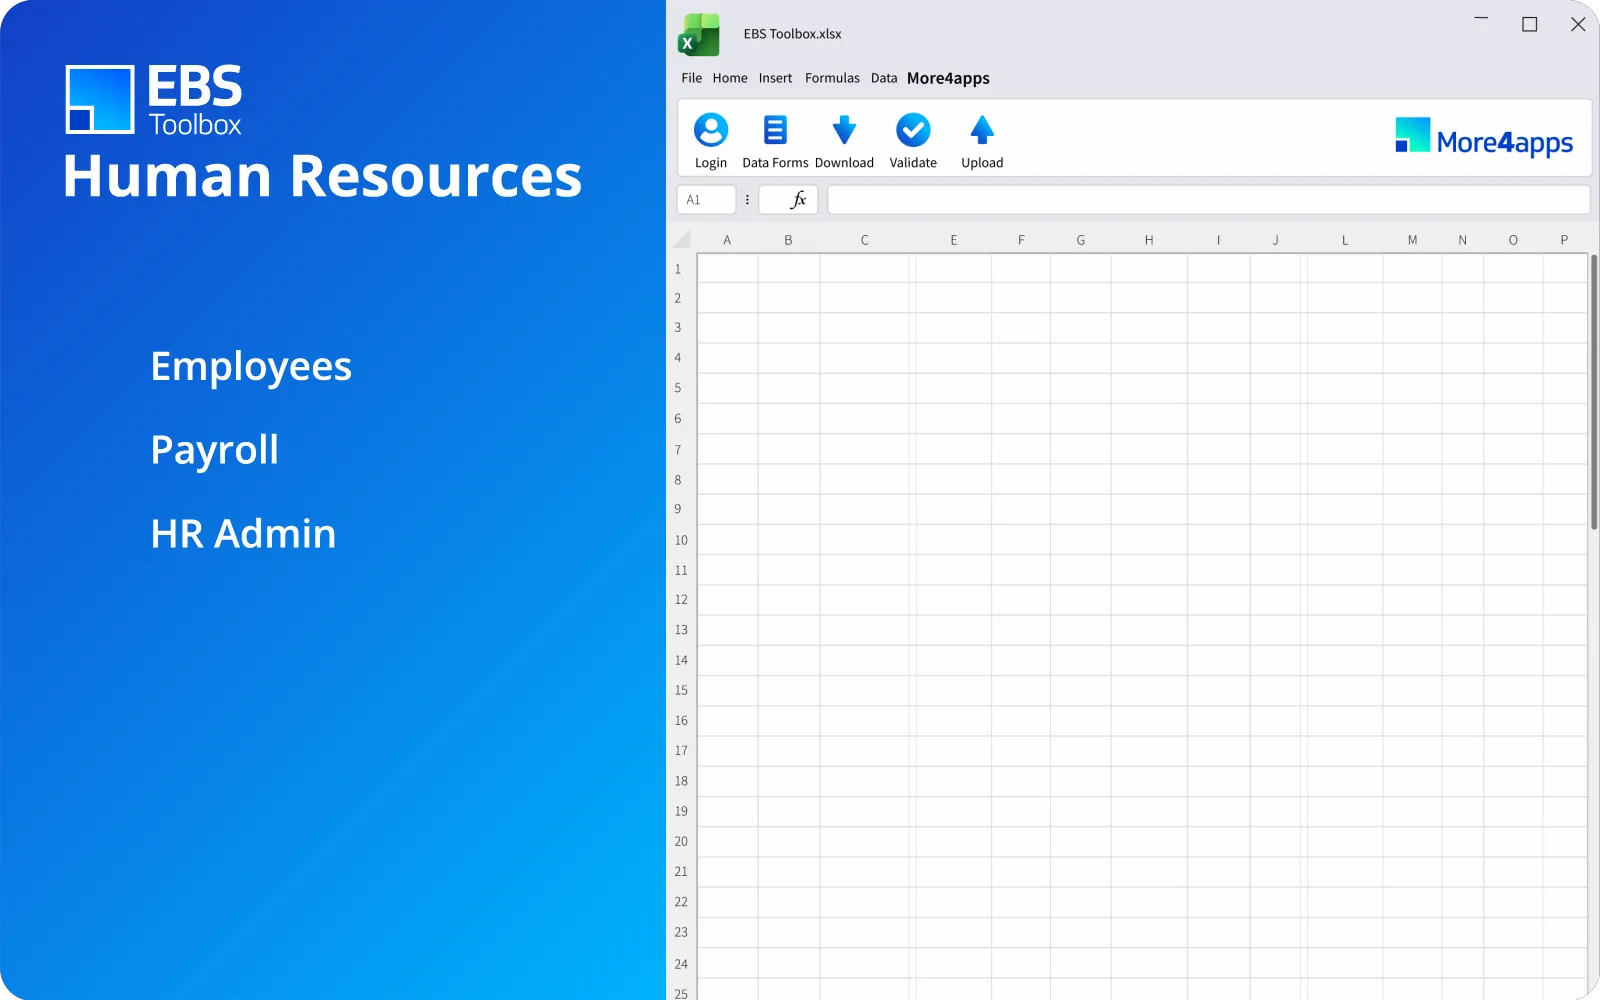Click the Download arrow icon
Image resolution: width=1600 pixels, height=1000 pixels.
[x=844, y=130]
